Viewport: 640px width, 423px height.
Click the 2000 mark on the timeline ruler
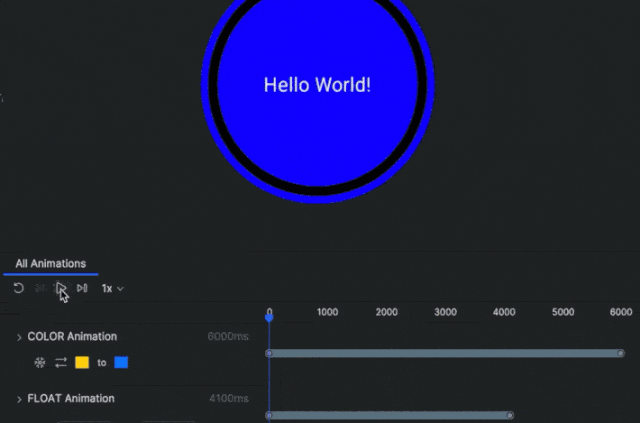(x=387, y=312)
